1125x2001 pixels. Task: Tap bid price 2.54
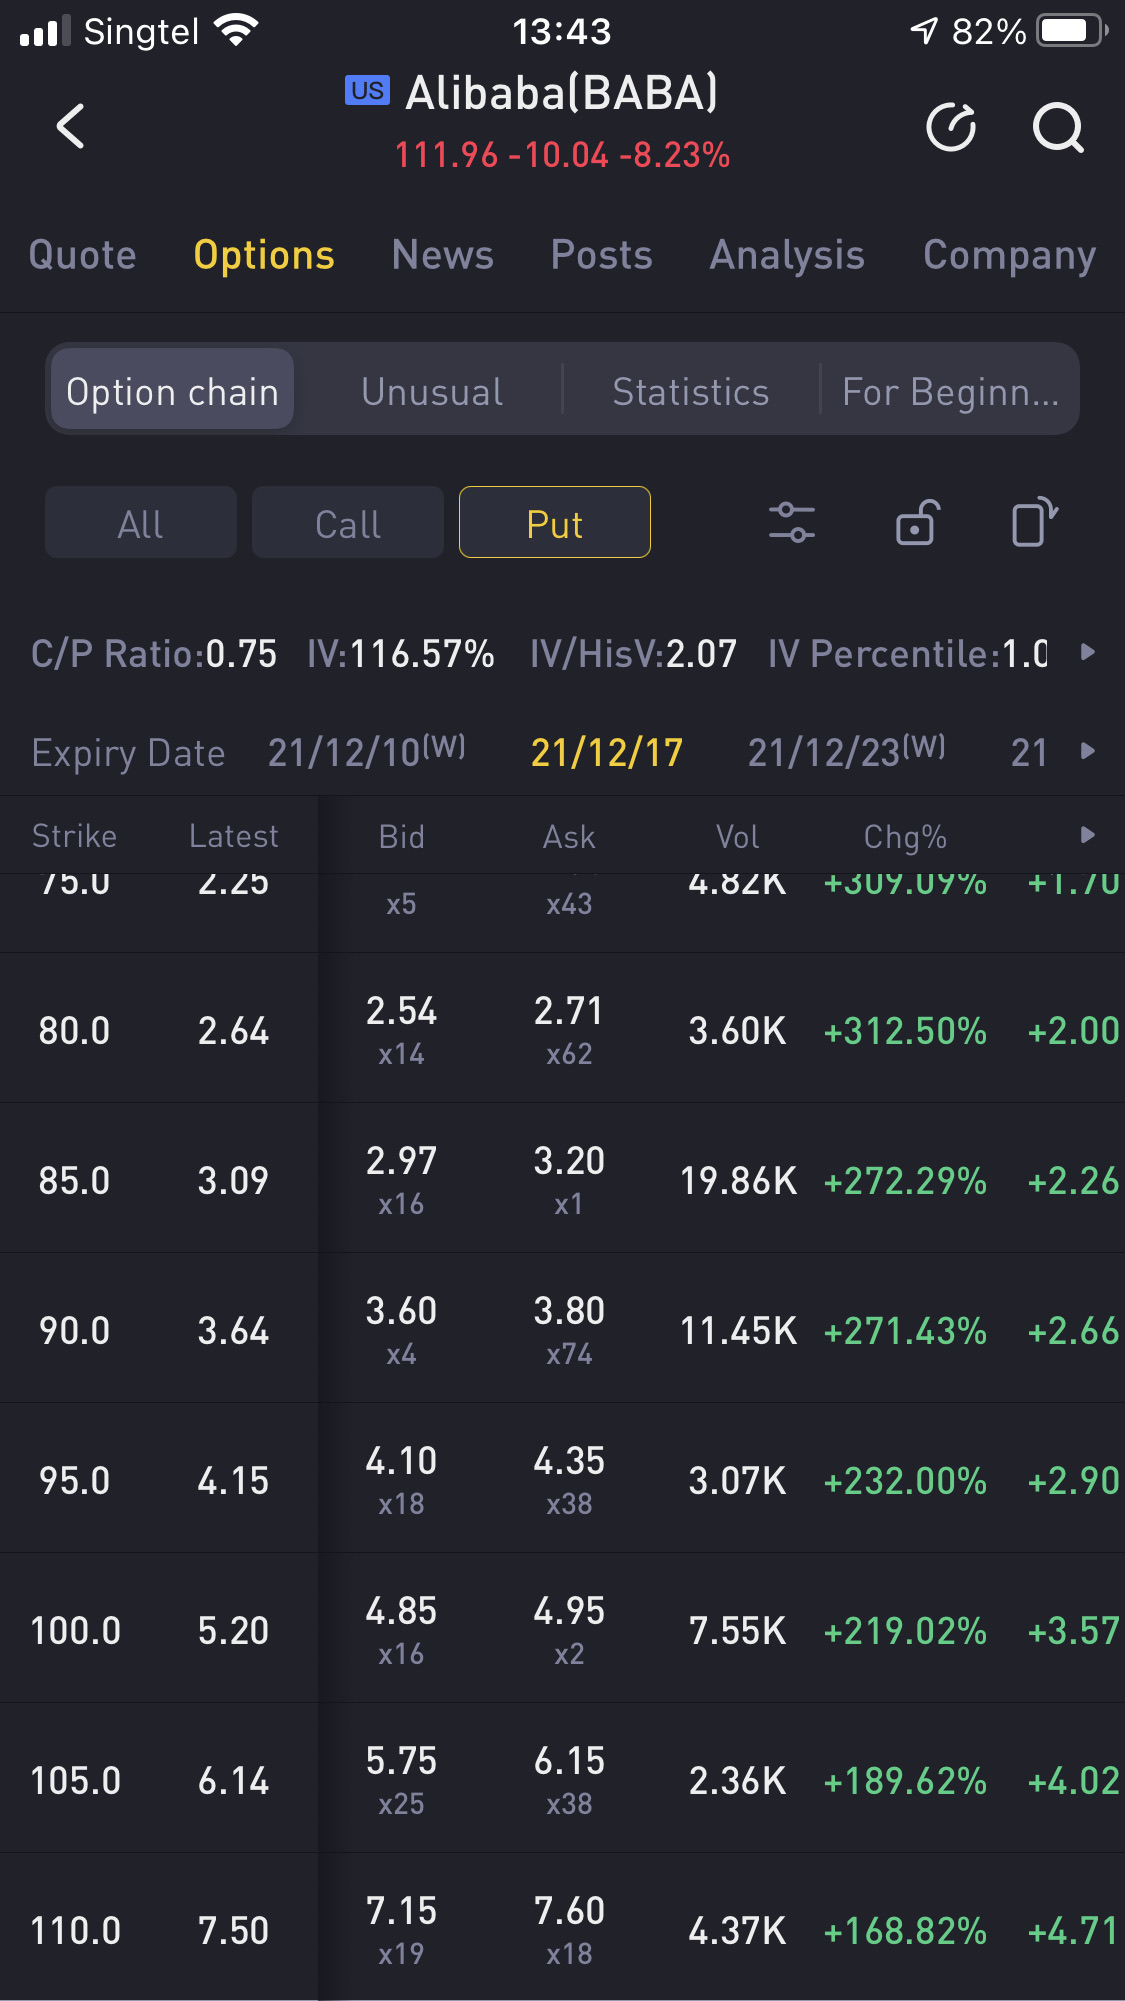pos(402,1011)
